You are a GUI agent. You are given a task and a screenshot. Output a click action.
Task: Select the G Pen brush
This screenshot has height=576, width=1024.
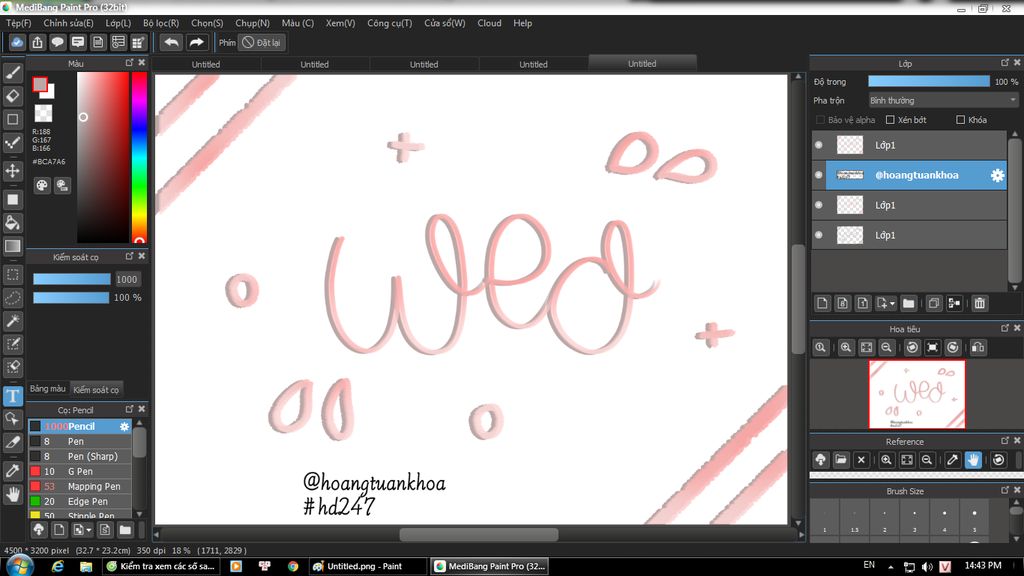coord(80,471)
